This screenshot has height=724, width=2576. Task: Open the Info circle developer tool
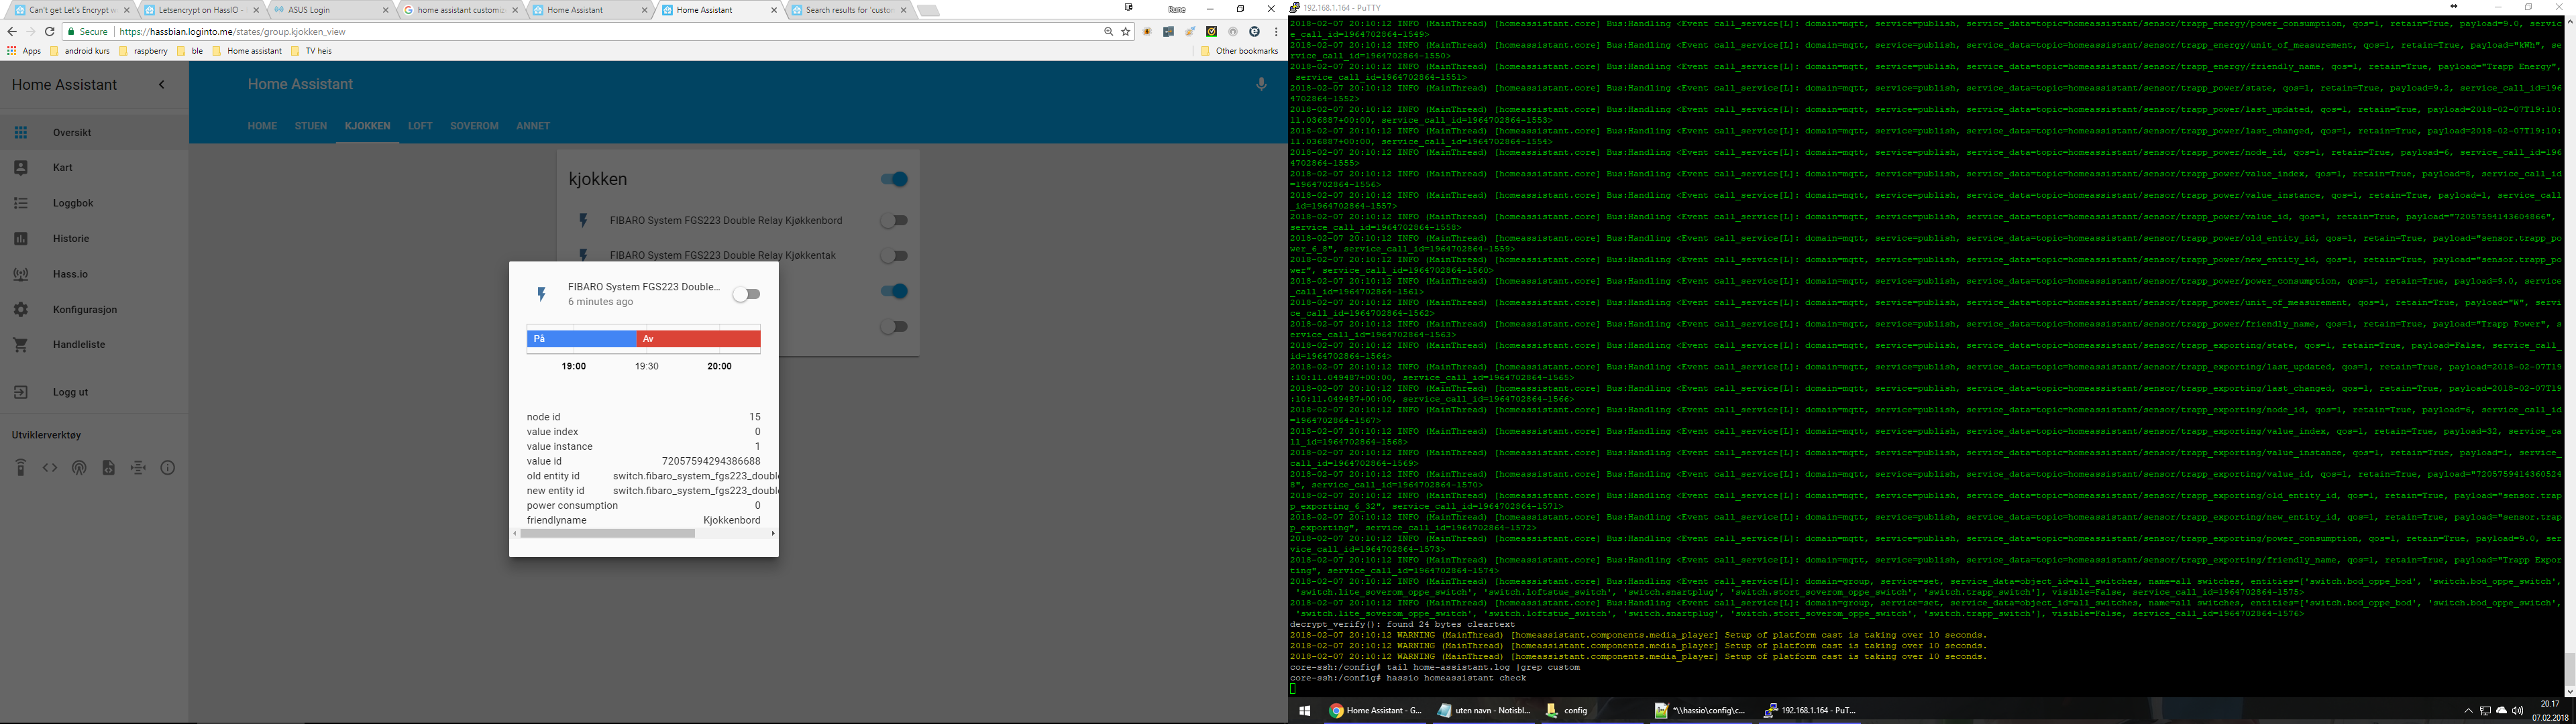[168, 468]
